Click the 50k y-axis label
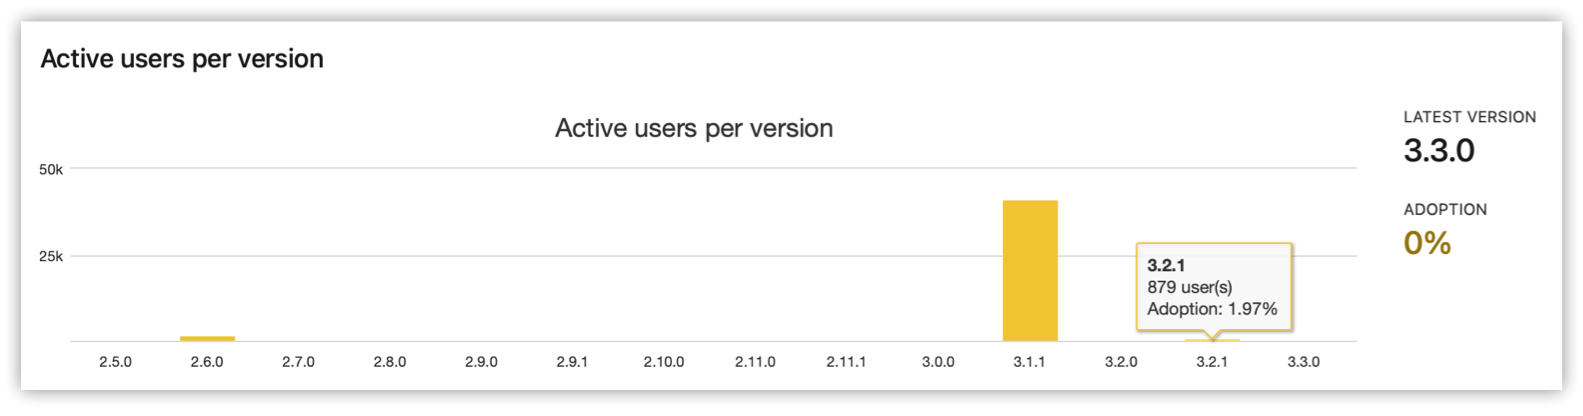The image size is (1583, 416). (x=51, y=170)
